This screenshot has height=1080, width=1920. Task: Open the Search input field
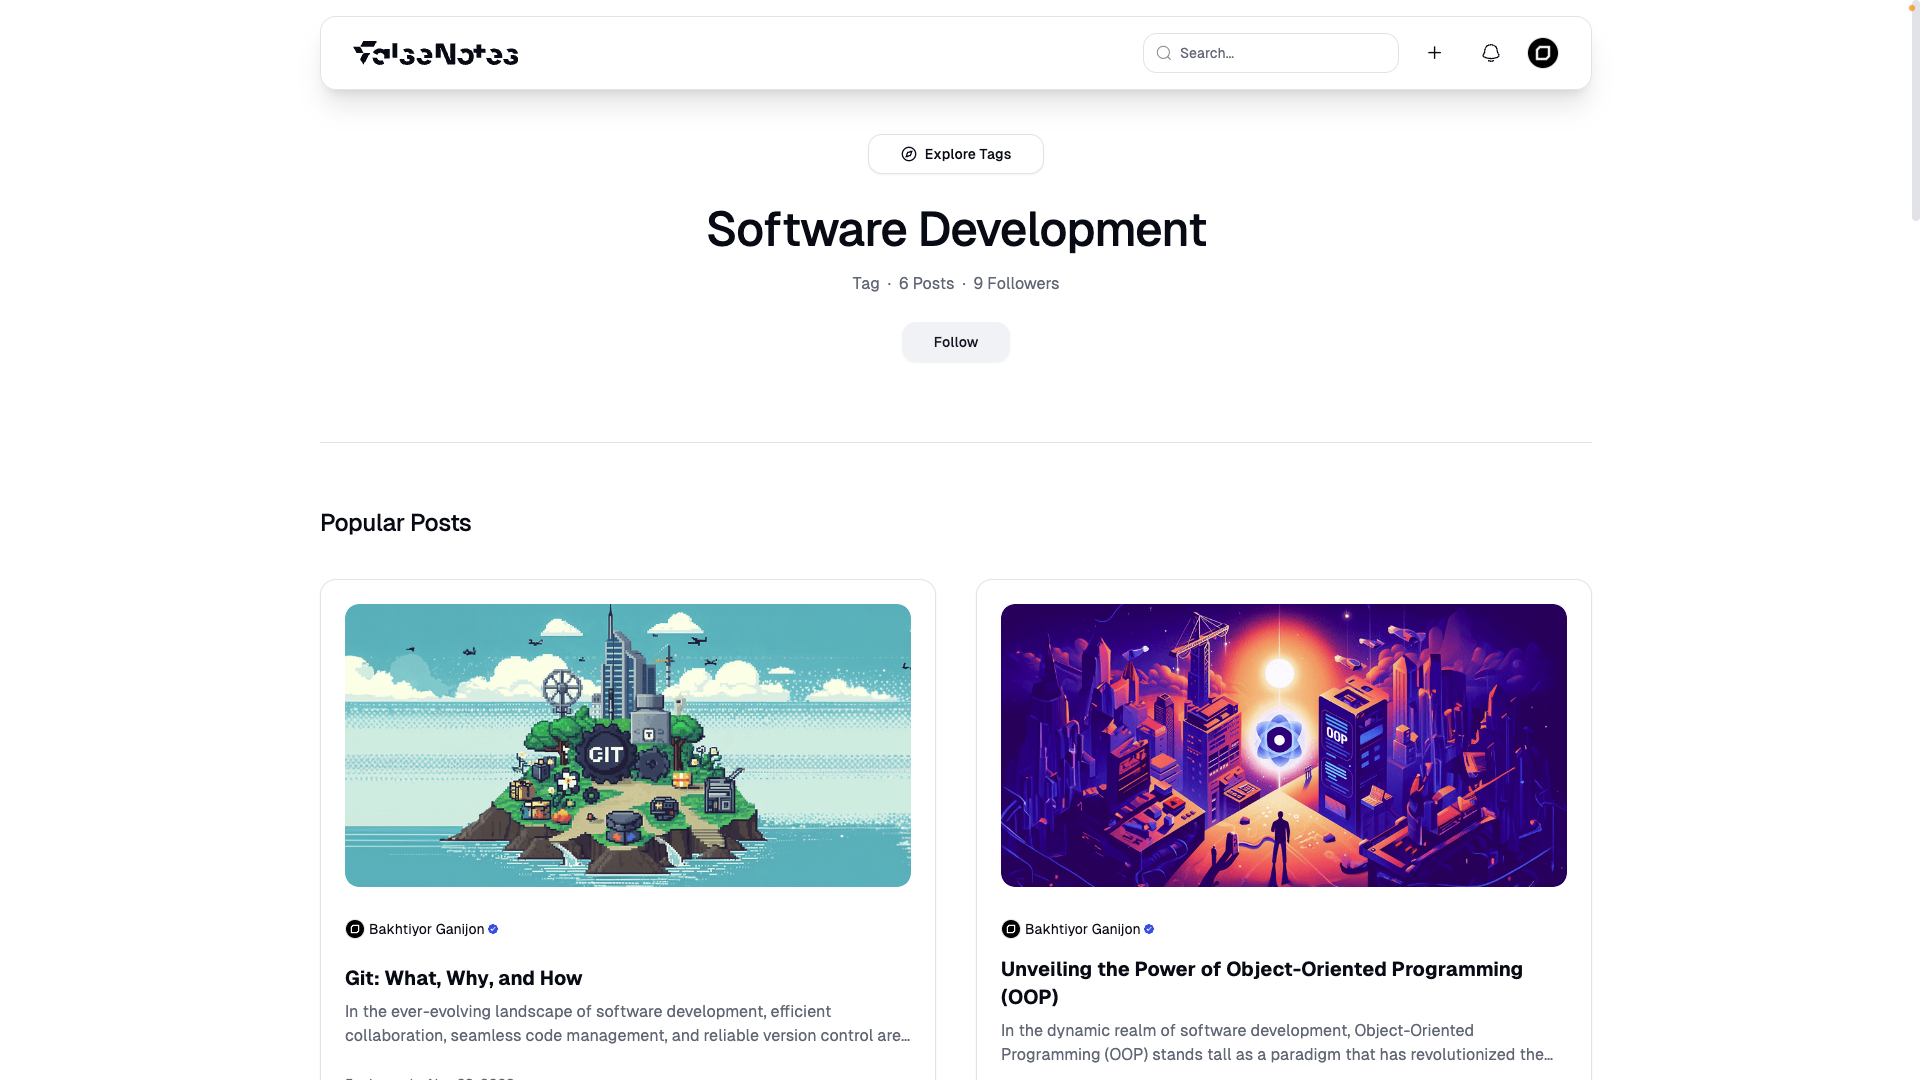click(x=1270, y=53)
